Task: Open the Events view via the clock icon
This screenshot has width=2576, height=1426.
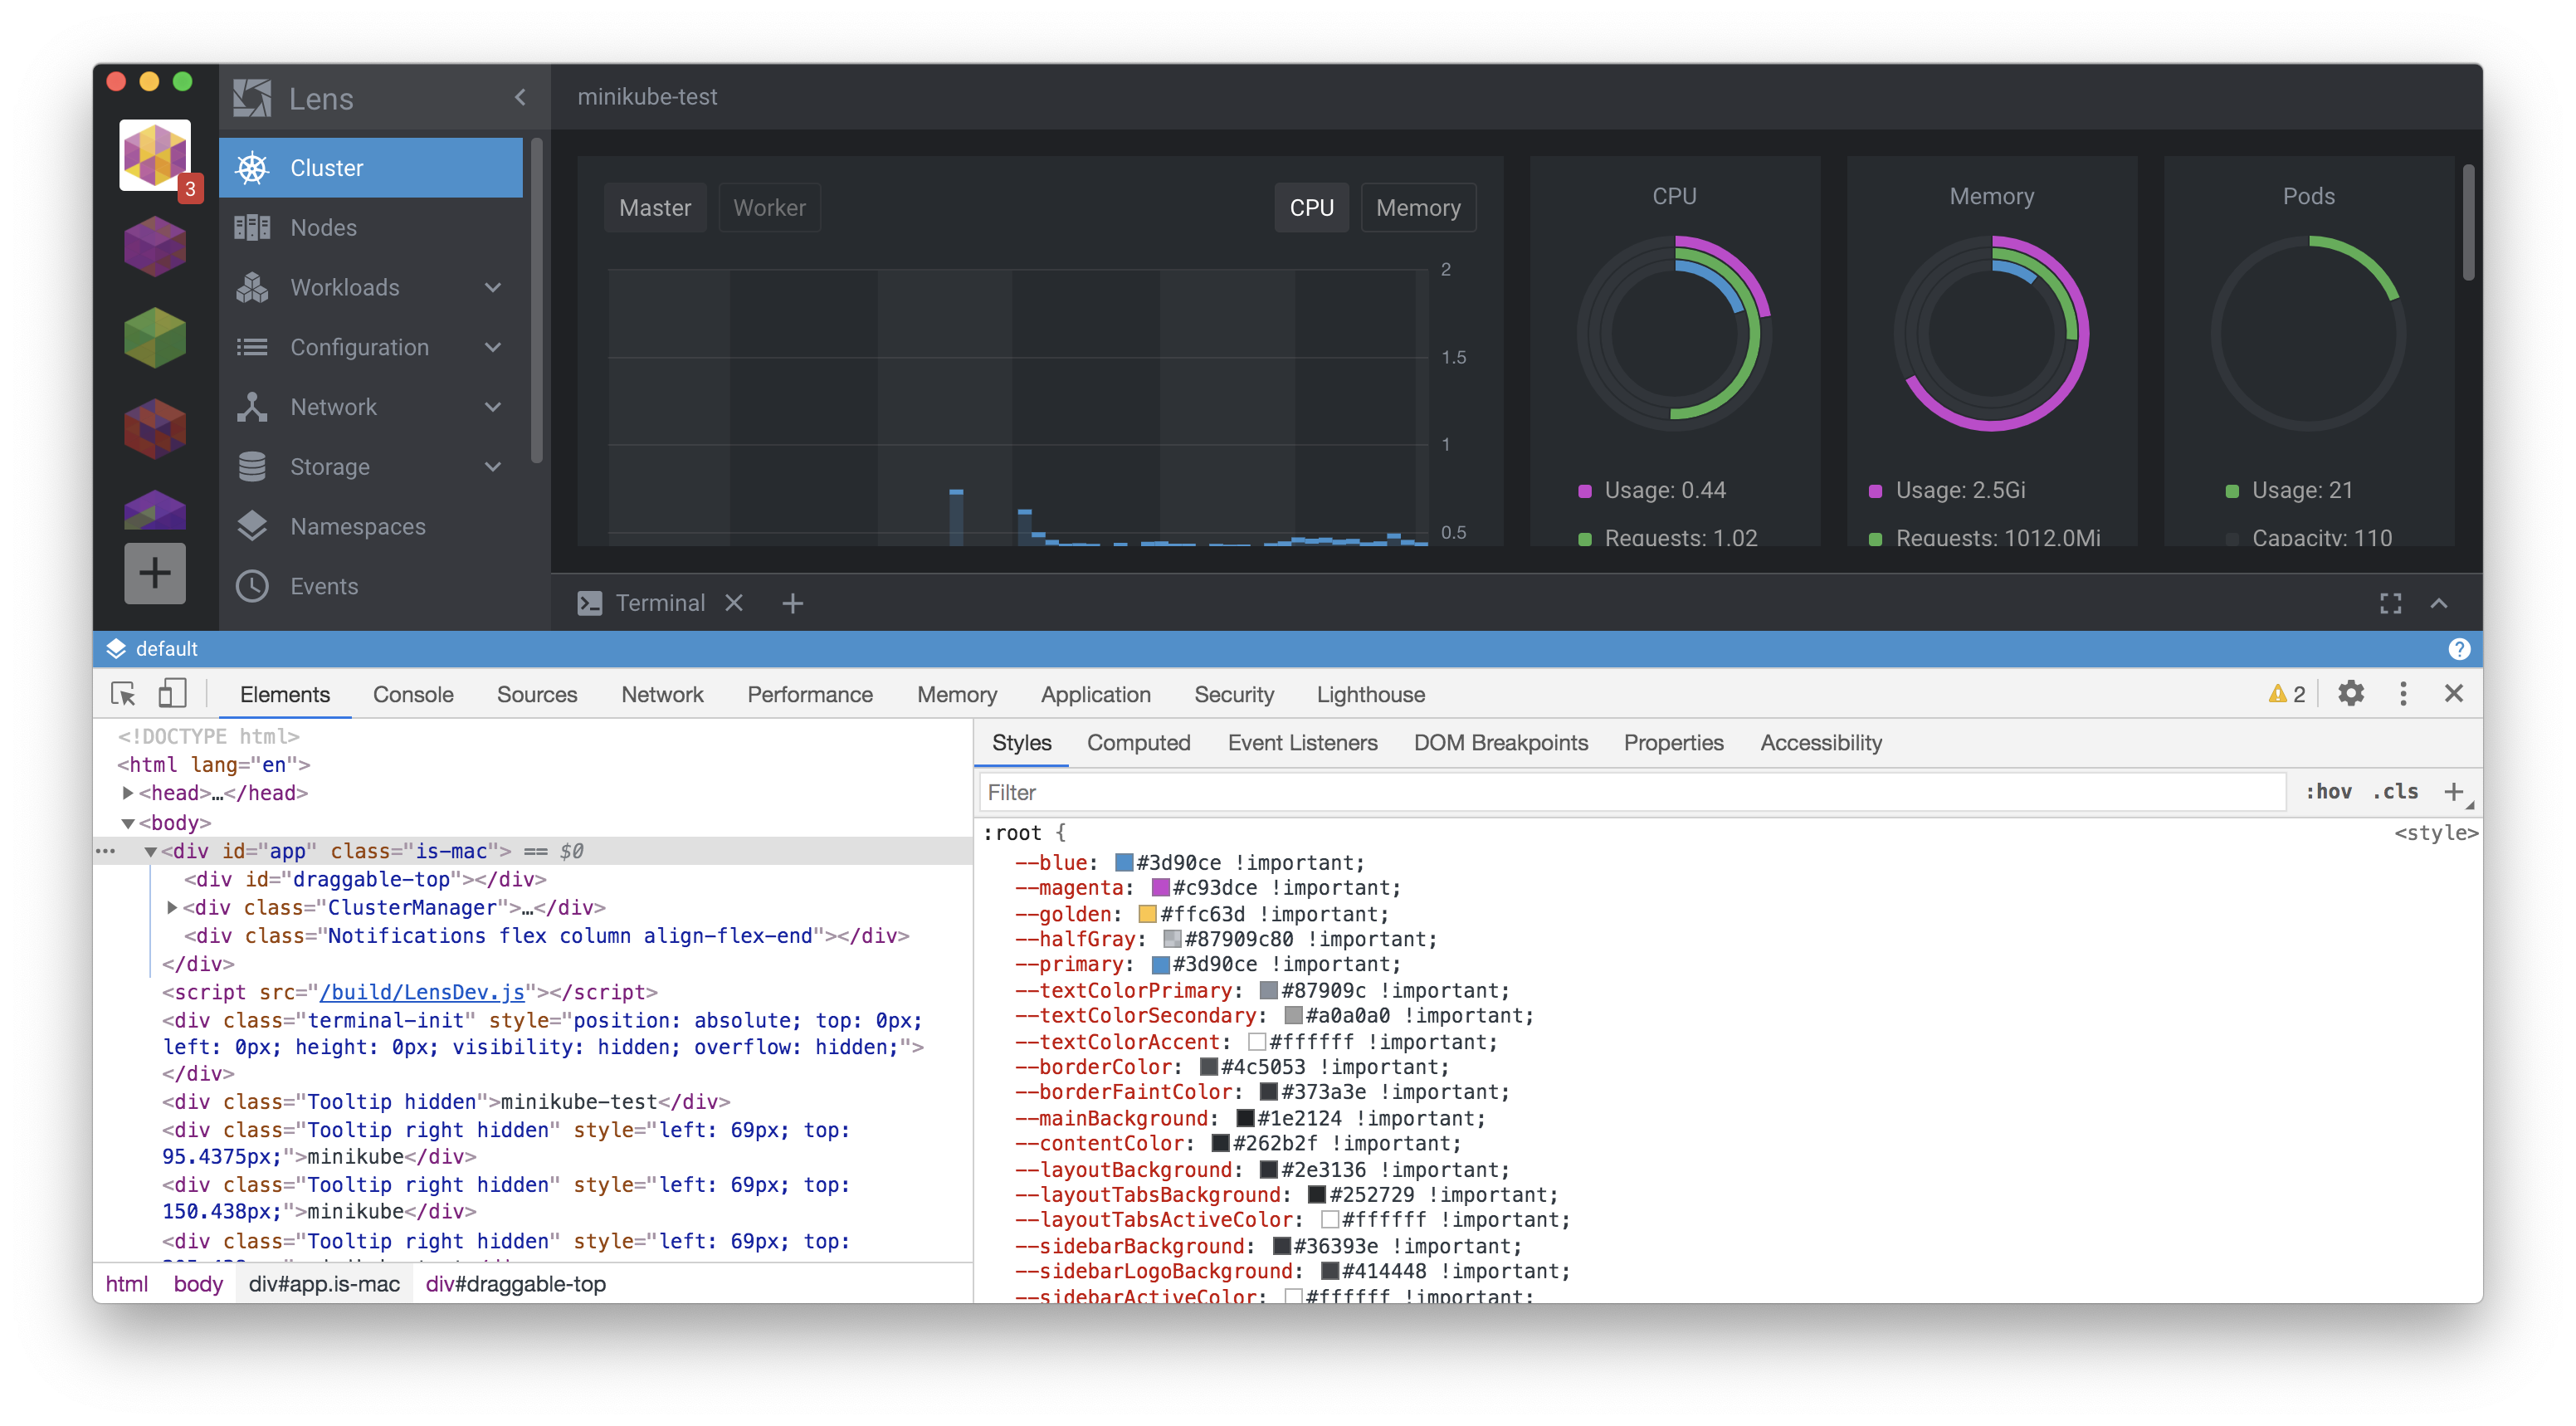Action: pyautogui.click(x=253, y=586)
